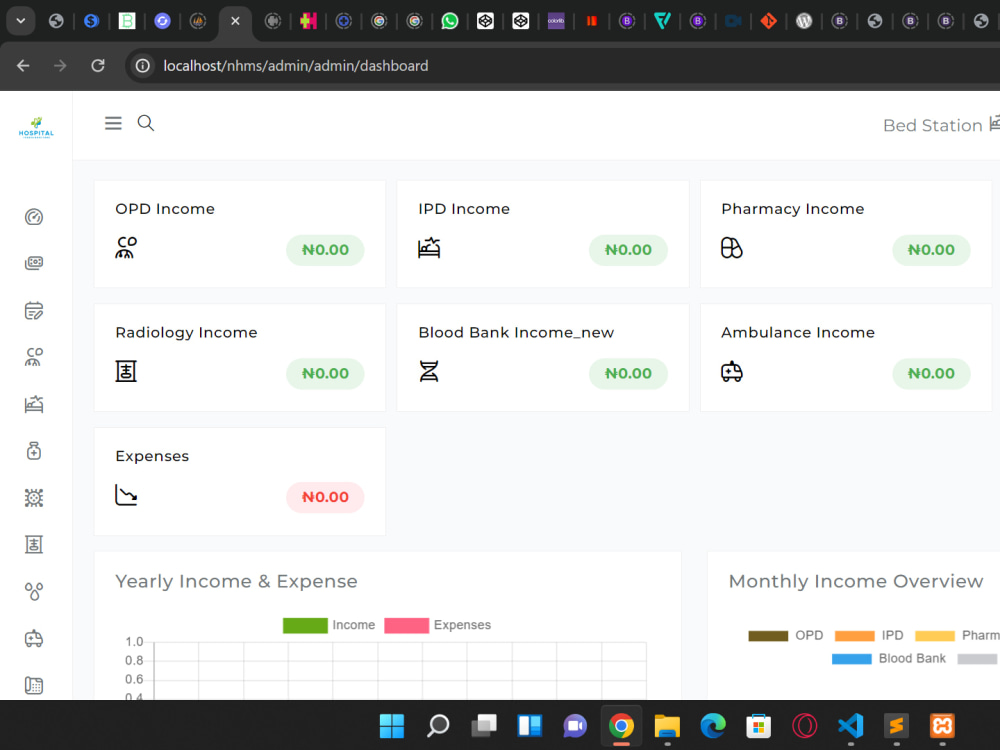Switch to the green B Bootstrap tab
Screen dimensions: 1000x750
[x=127, y=21]
